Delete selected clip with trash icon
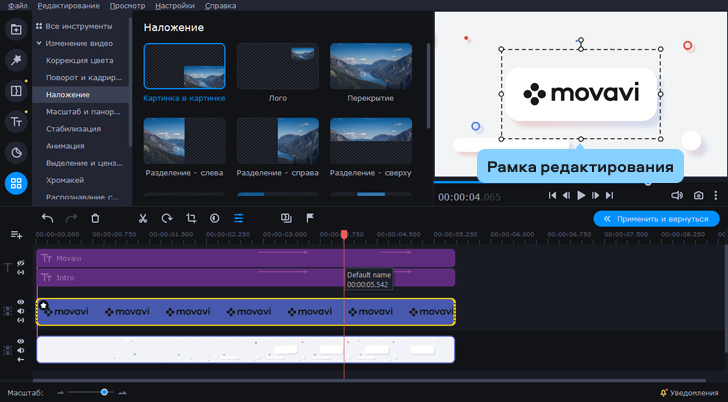 click(x=95, y=218)
